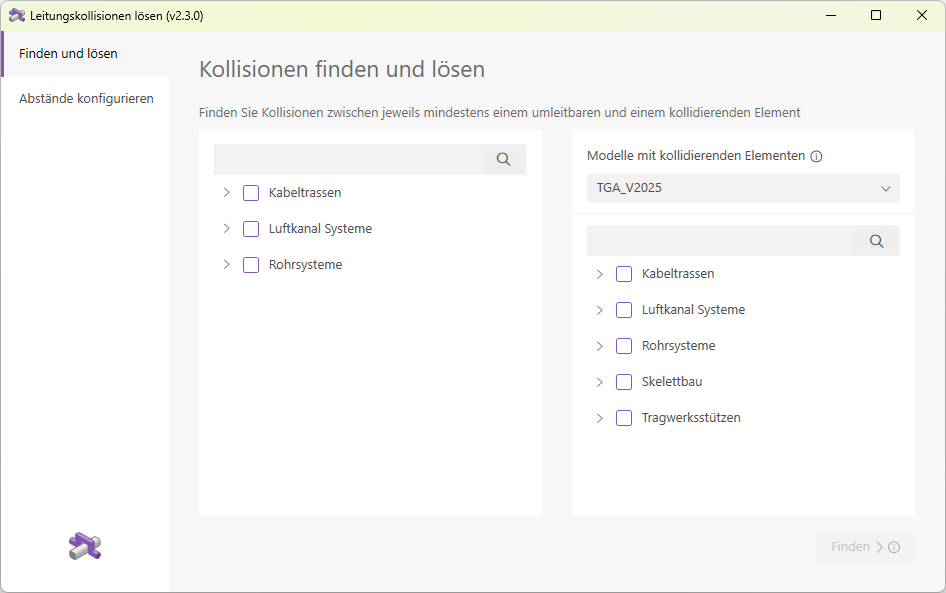This screenshot has height=593, width=946.
Task: Switch to Abstände konfigurieren
Action: click(86, 98)
